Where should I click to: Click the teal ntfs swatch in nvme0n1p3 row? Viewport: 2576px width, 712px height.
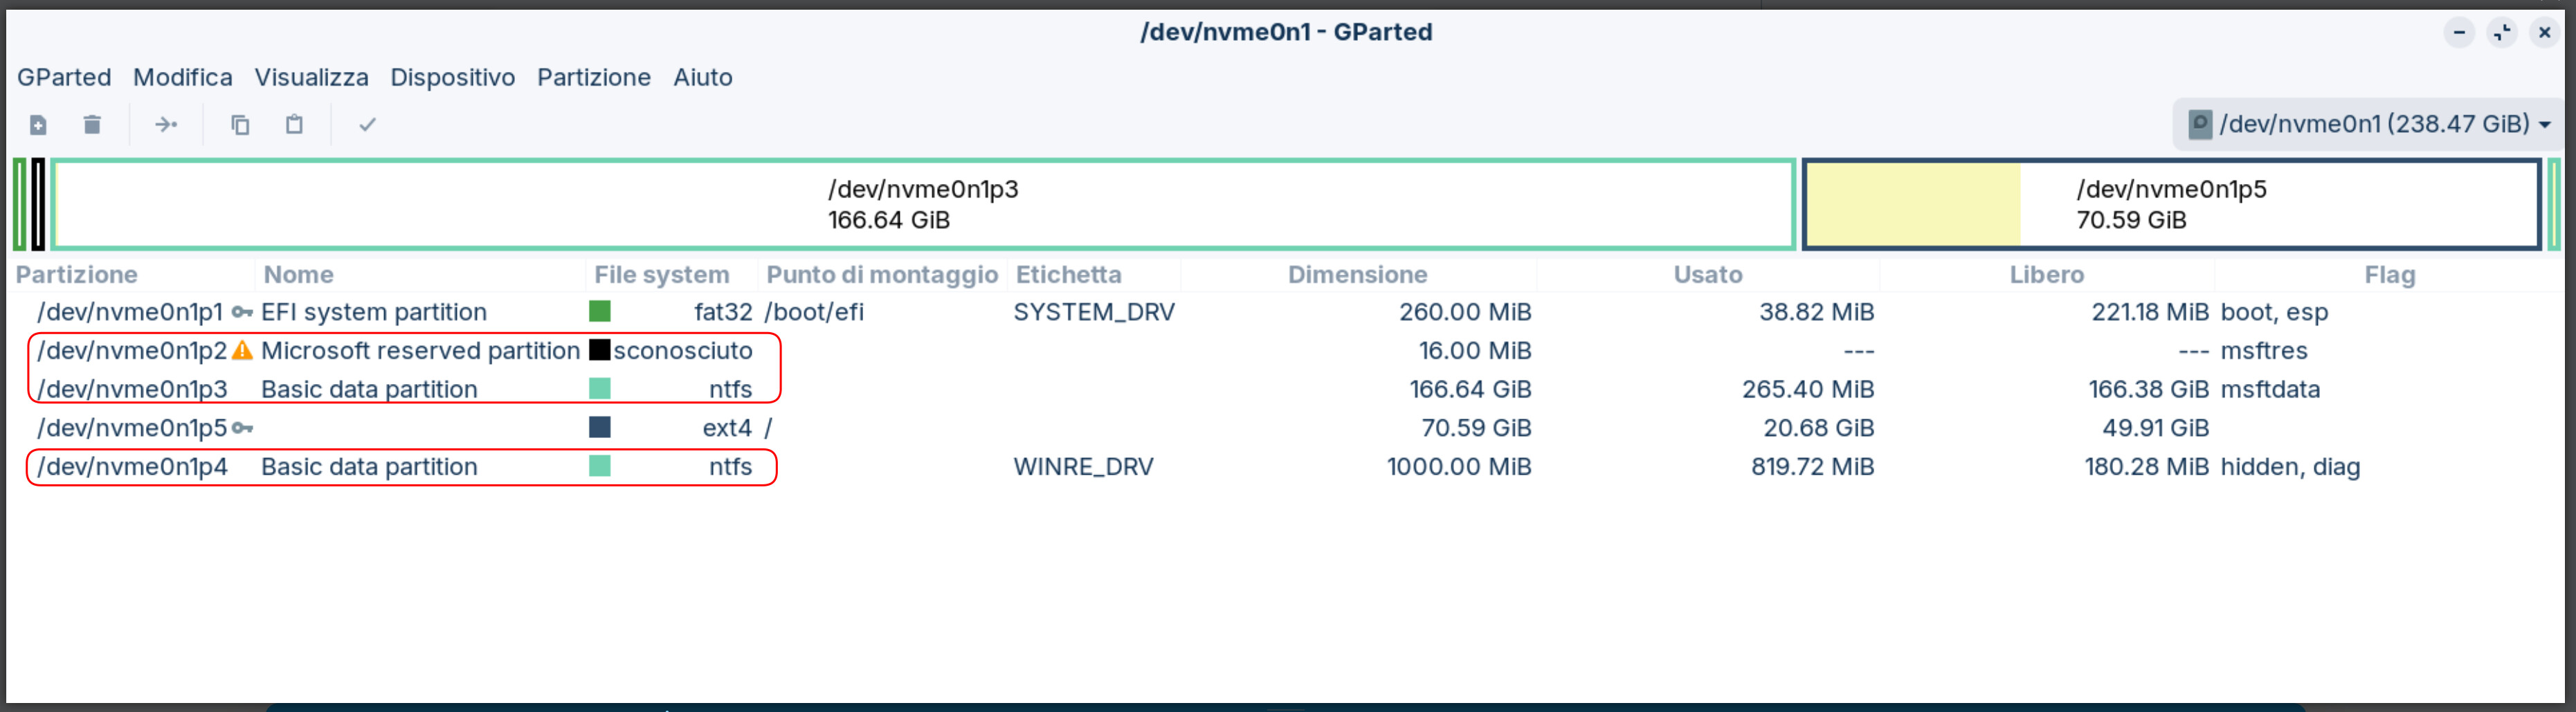pyautogui.click(x=600, y=388)
